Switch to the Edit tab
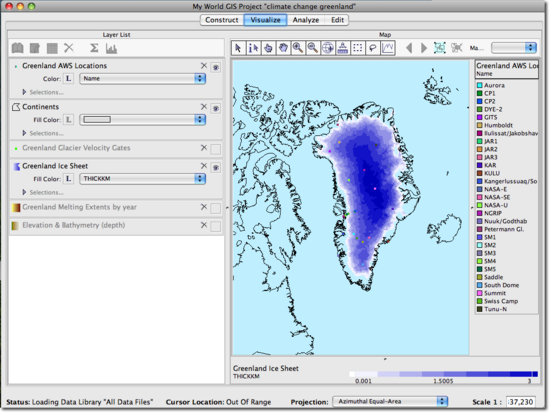This screenshot has height=413, width=550. [337, 20]
